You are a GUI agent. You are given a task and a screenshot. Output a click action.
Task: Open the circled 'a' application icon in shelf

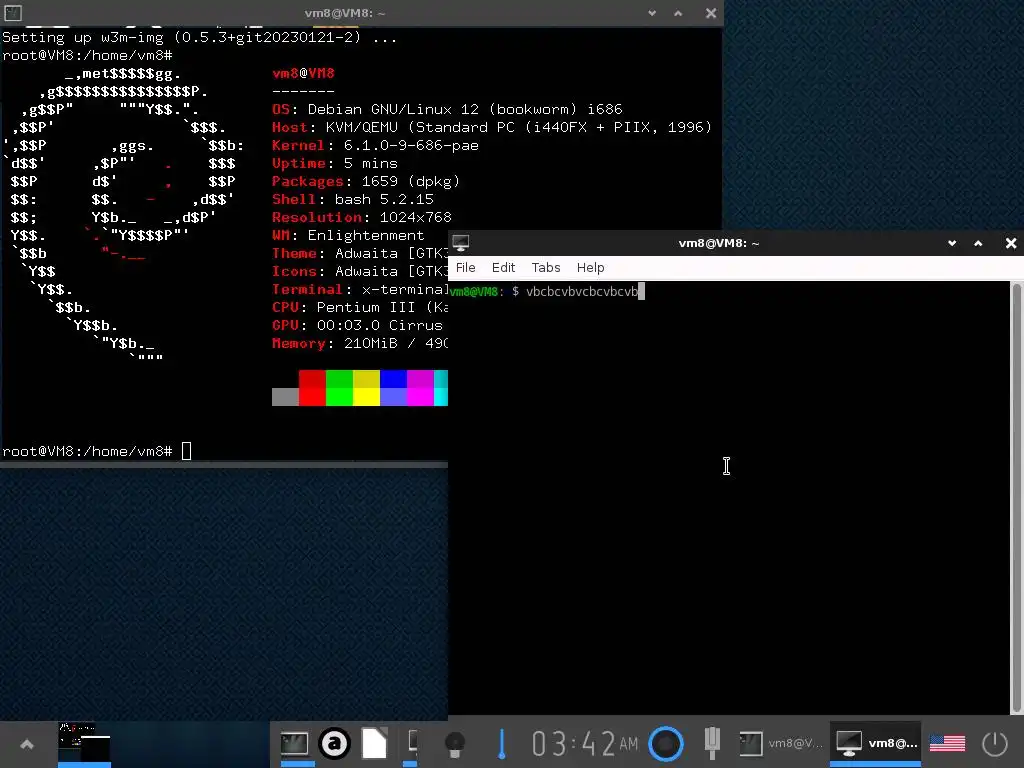click(334, 743)
